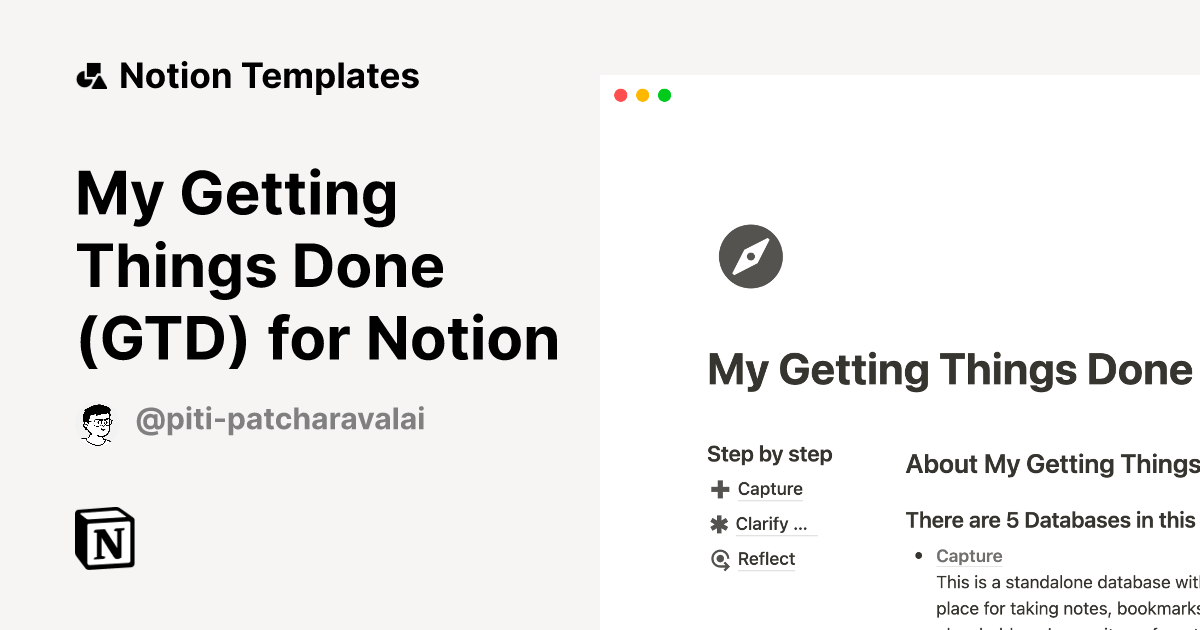The image size is (1200, 630).
Task: Click the Notion cube logo
Action: click(x=105, y=538)
